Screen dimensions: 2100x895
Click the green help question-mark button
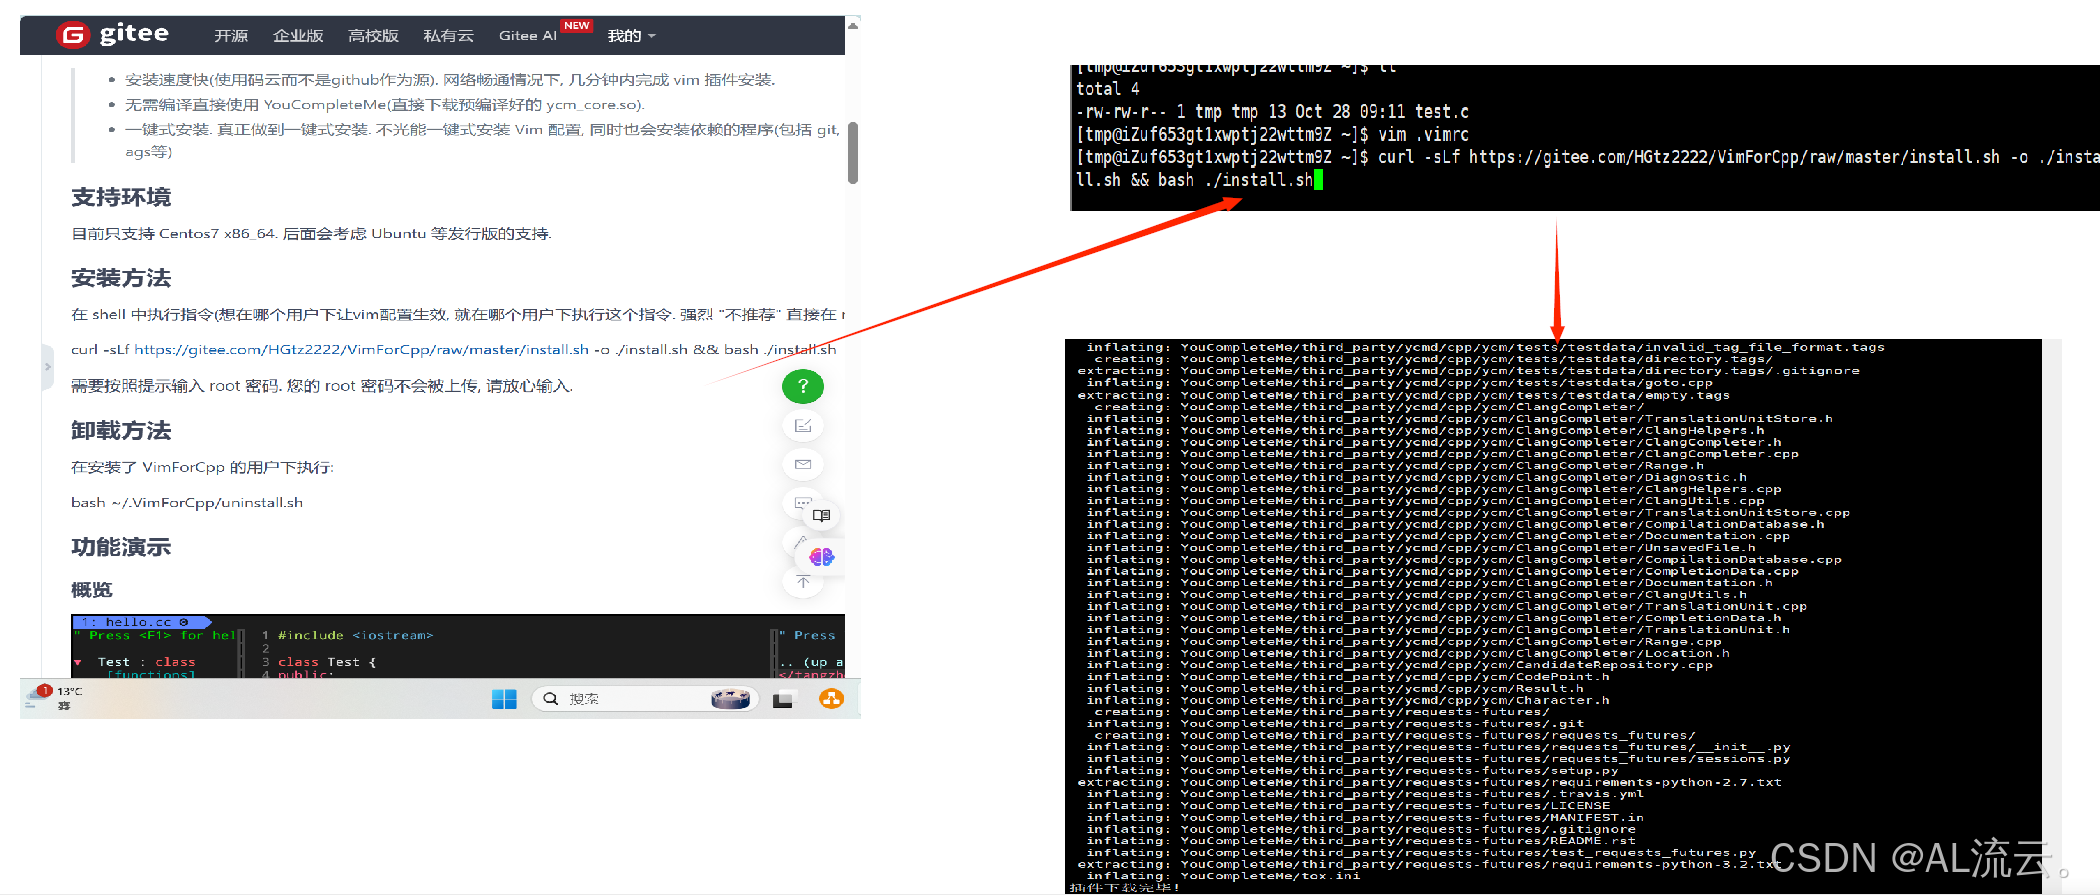pyautogui.click(x=803, y=386)
